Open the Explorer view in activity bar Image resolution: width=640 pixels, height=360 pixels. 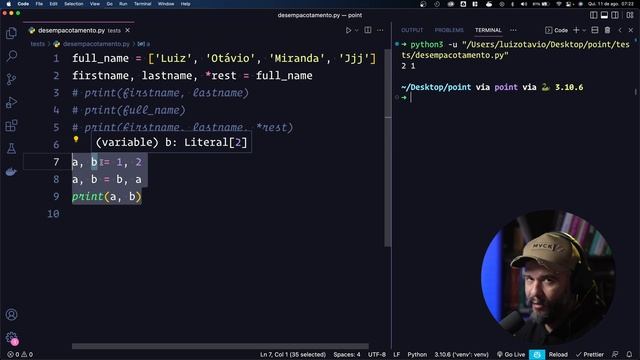[x=11, y=33]
